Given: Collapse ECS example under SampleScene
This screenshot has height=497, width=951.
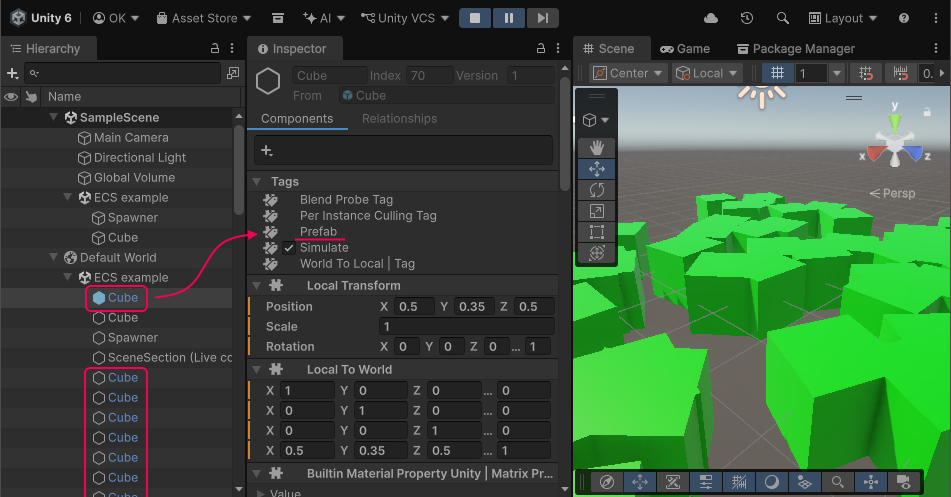Looking at the screenshot, I should point(67,197).
